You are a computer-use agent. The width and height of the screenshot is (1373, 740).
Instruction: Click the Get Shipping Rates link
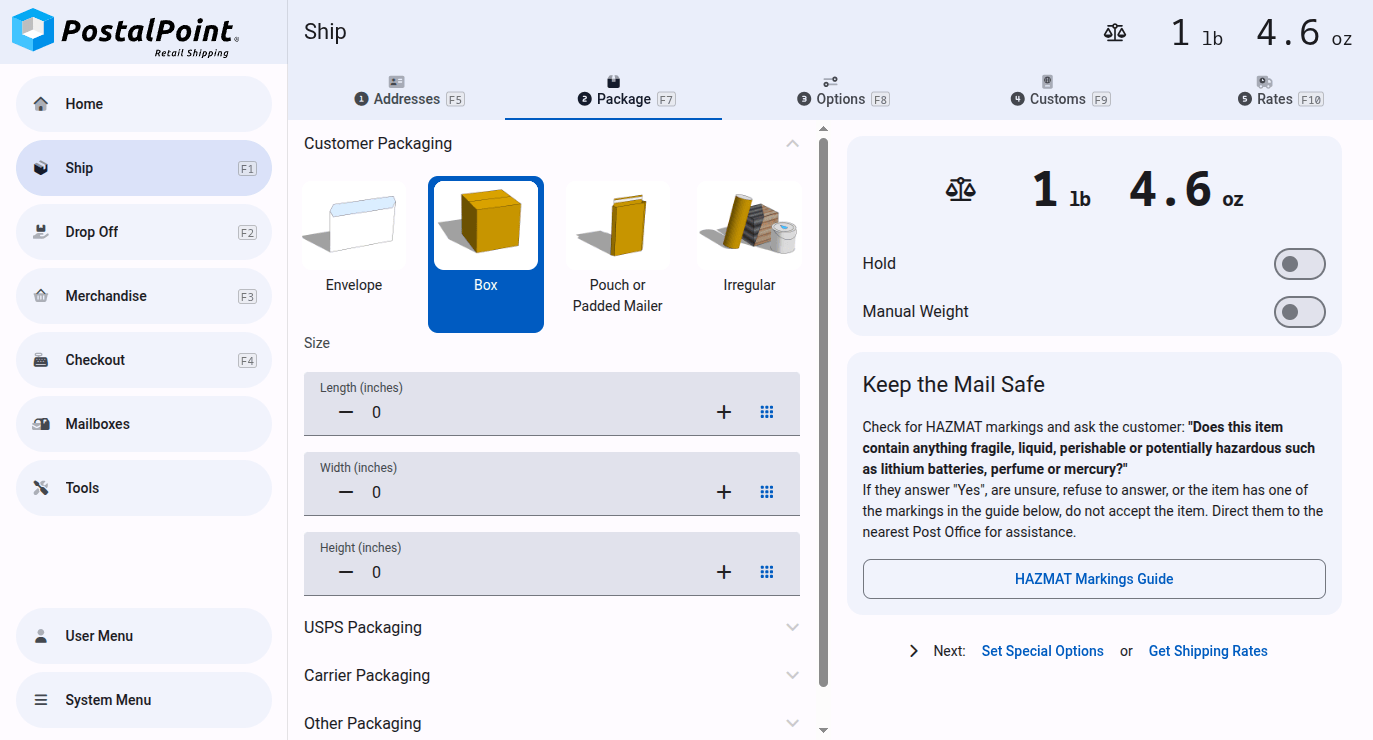(x=1207, y=651)
